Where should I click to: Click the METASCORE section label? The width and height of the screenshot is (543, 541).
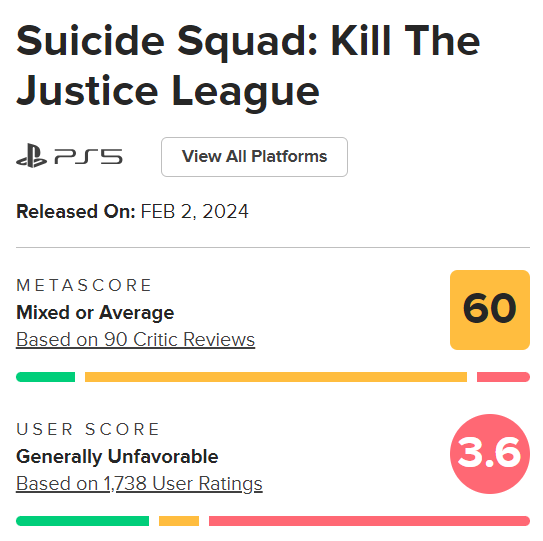[x=84, y=285]
